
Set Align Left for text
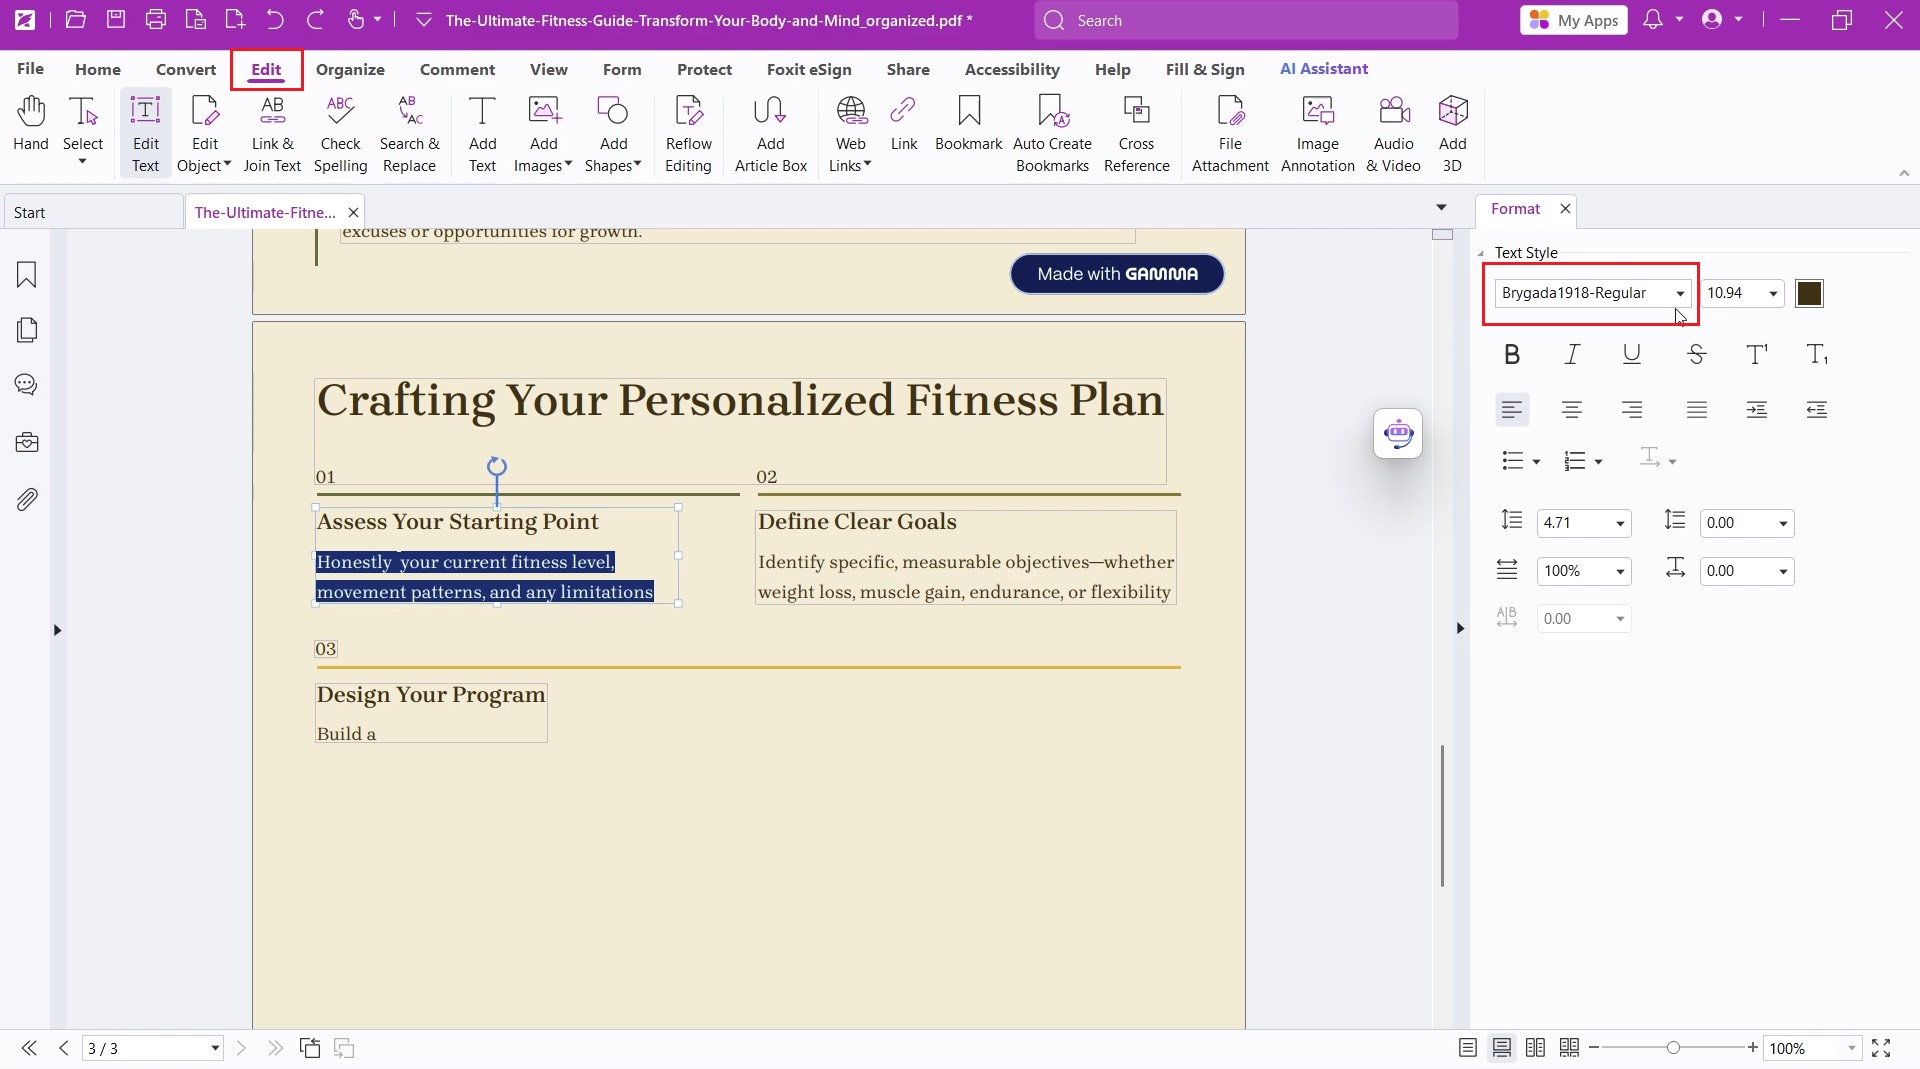[1512, 410]
